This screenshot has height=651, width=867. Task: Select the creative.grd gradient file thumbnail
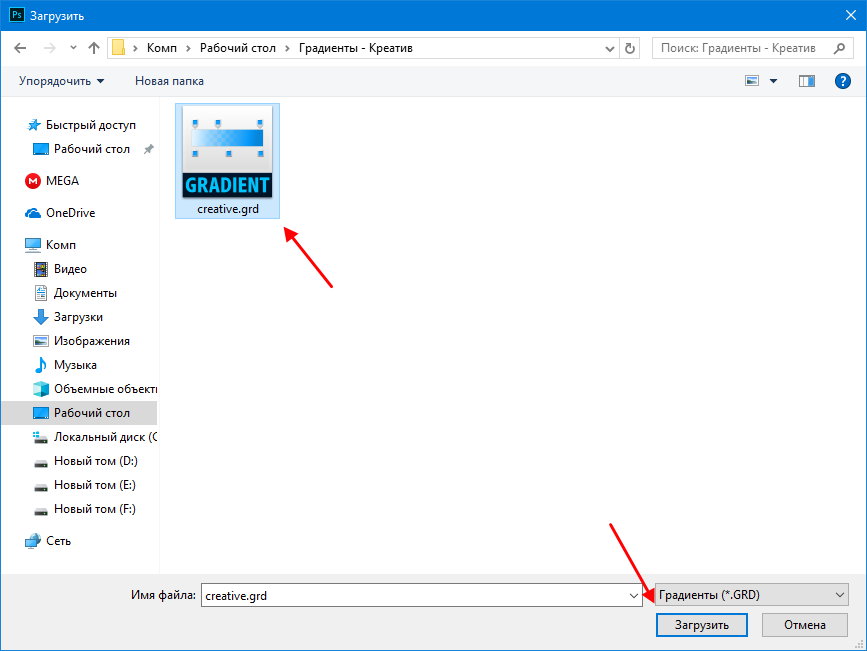[227, 152]
